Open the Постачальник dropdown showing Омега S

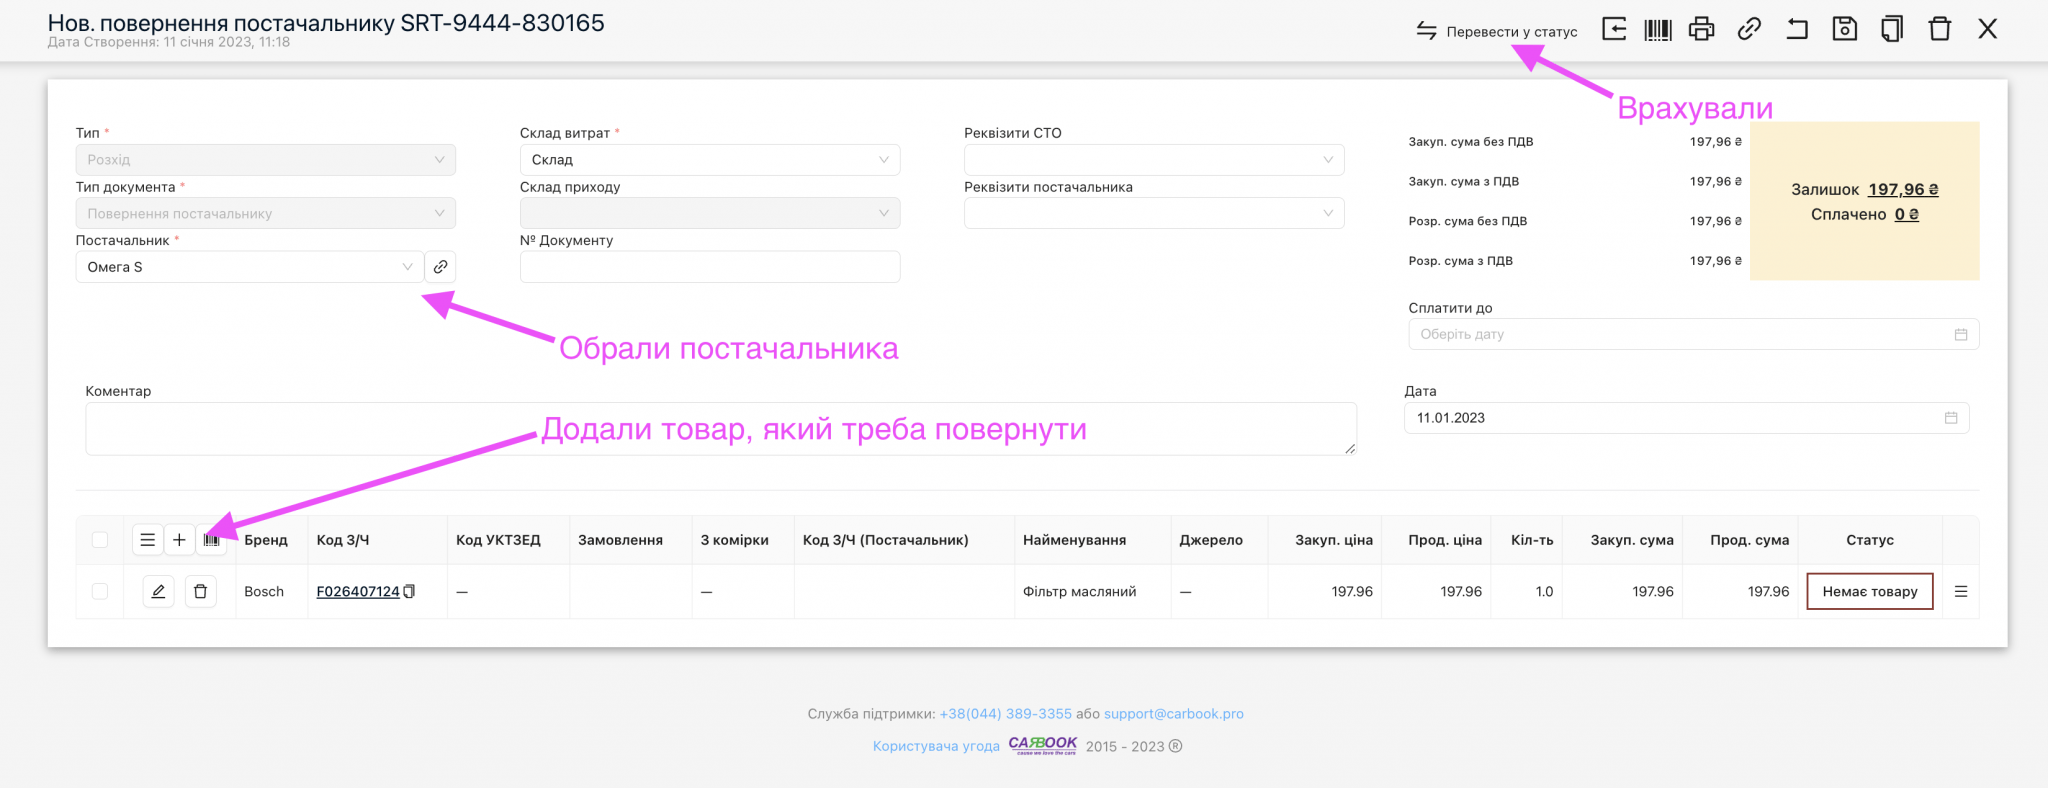click(249, 267)
